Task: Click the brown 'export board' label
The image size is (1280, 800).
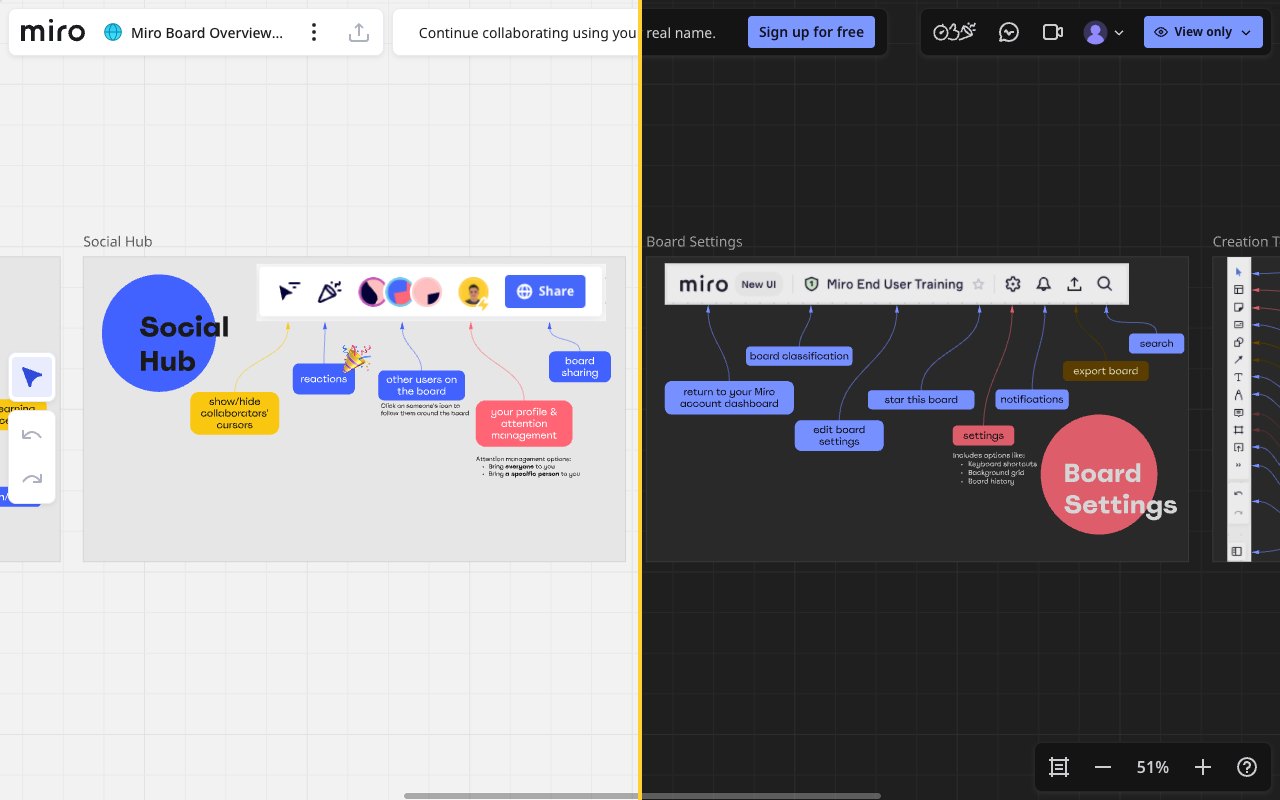Action: [x=1106, y=371]
